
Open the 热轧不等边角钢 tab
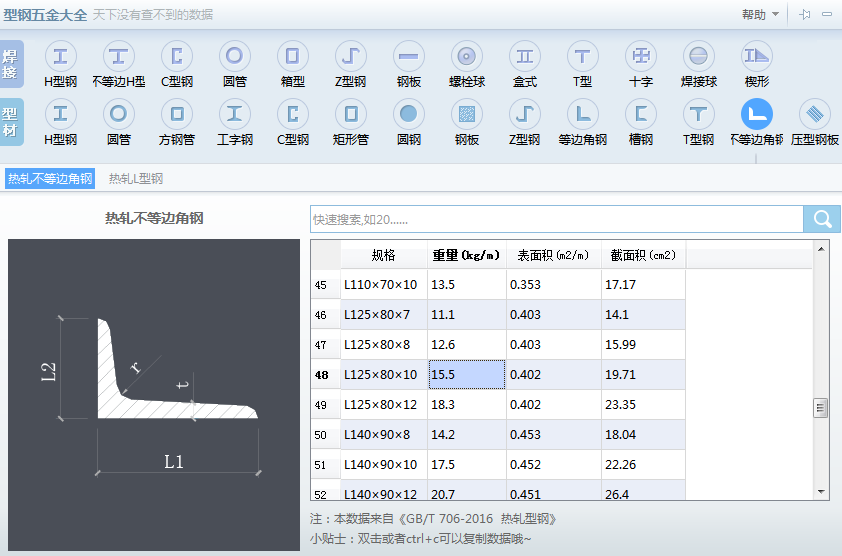coord(50,178)
